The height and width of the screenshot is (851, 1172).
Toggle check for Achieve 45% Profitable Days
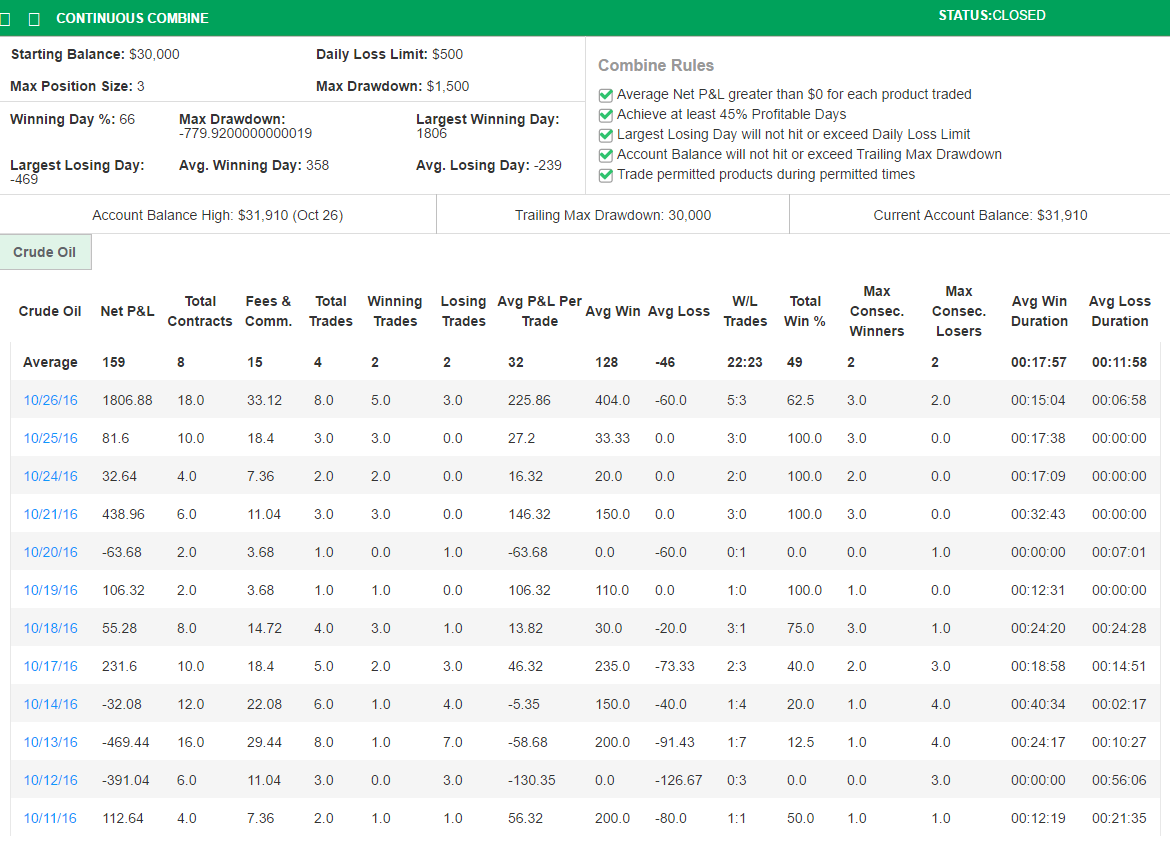click(605, 114)
